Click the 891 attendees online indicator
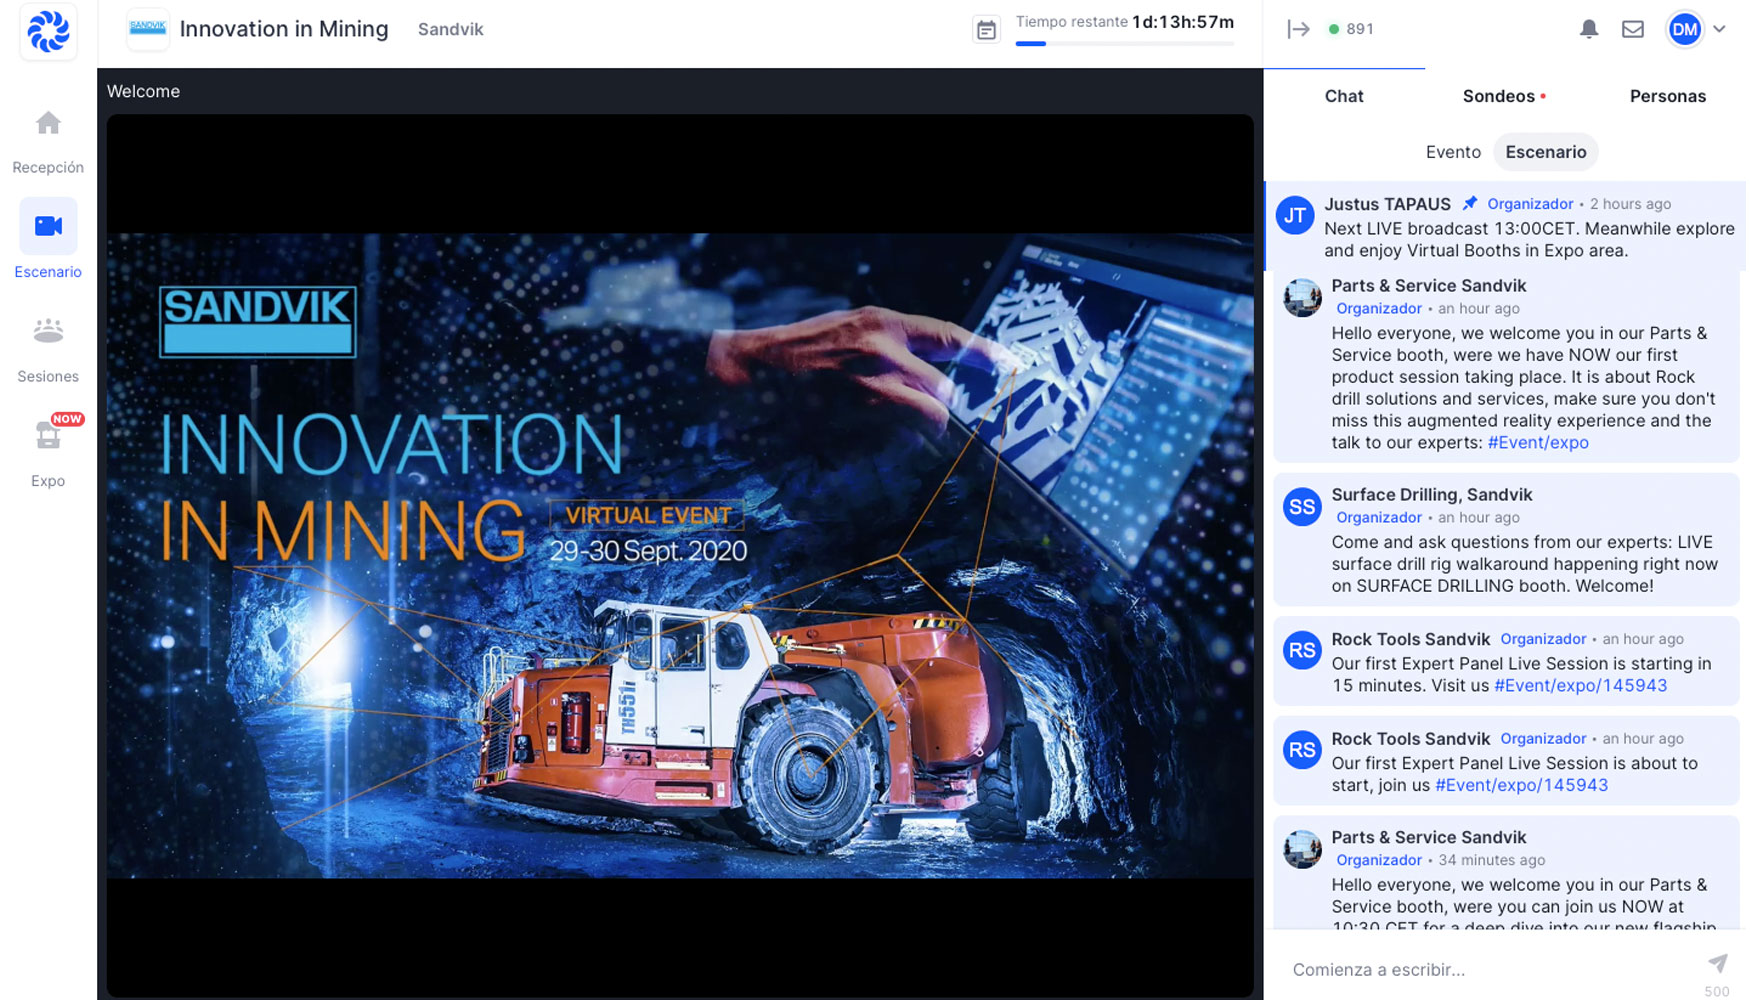Image resolution: width=1750 pixels, height=1000 pixels. click(x=1350, y=29)
